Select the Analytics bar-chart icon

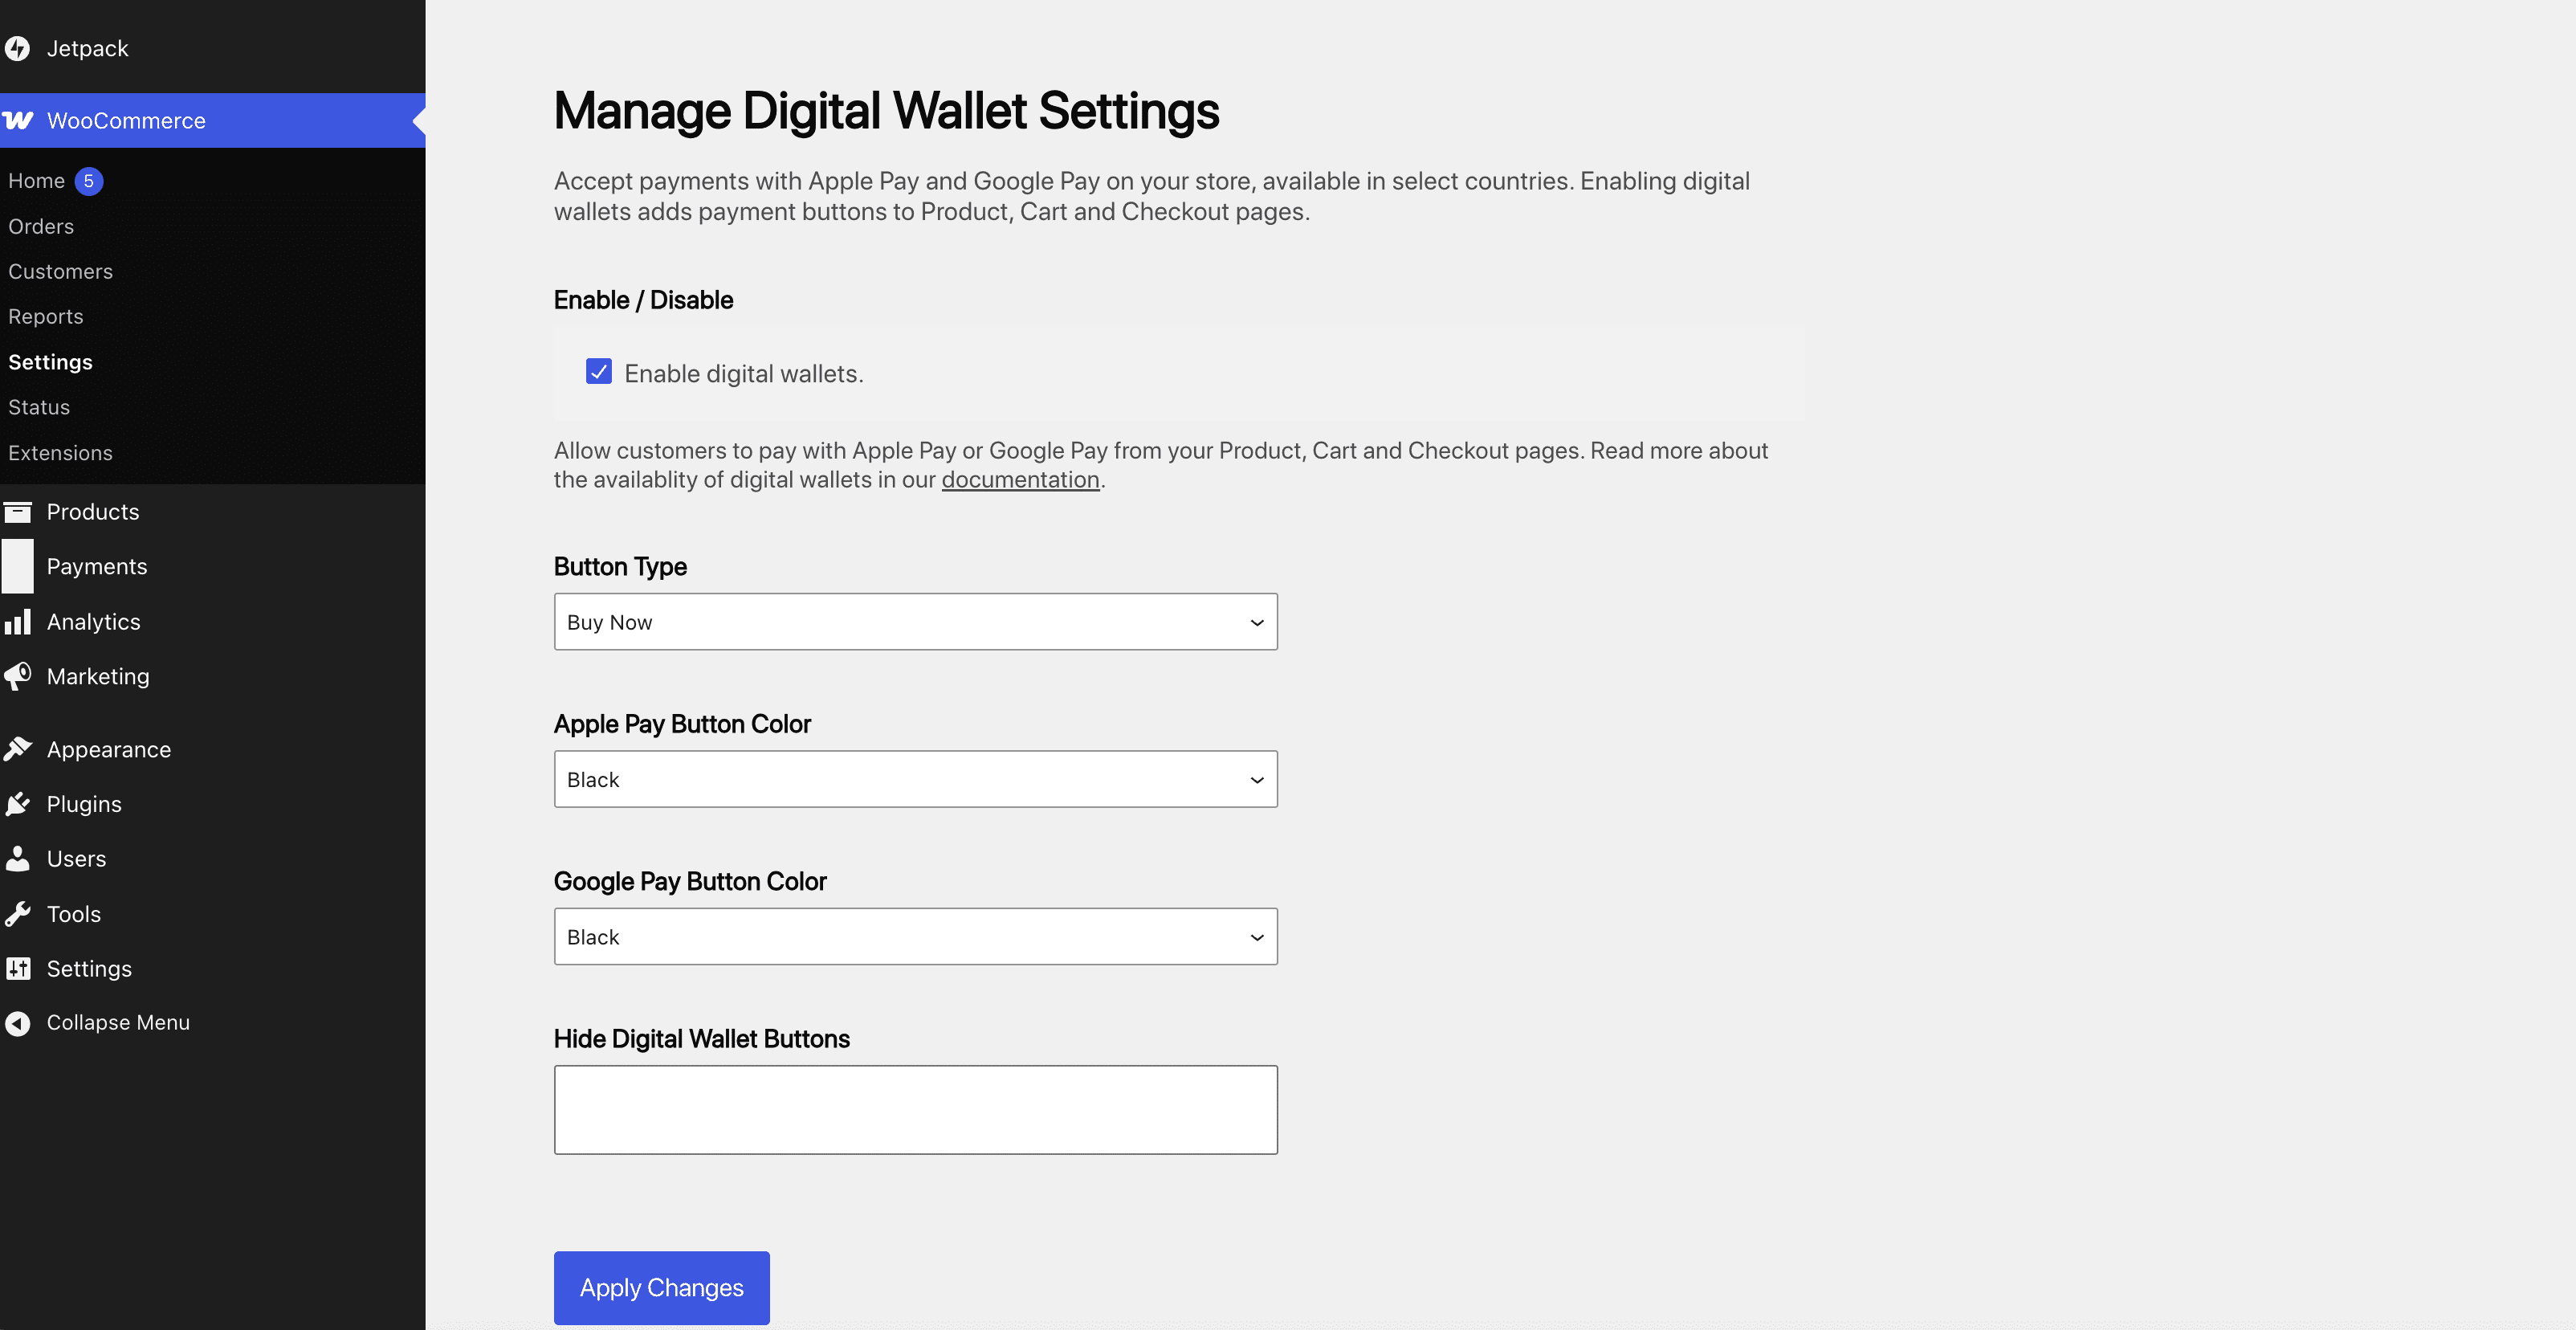(18, 621)
